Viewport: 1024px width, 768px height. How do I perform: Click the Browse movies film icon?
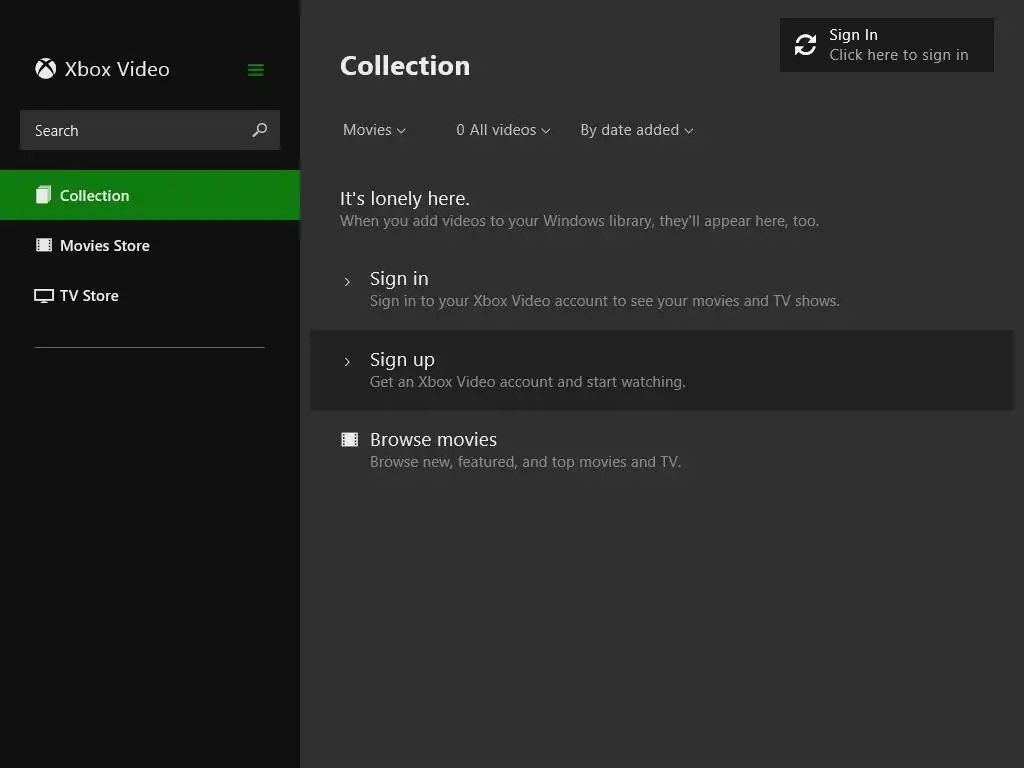point(349,439)
